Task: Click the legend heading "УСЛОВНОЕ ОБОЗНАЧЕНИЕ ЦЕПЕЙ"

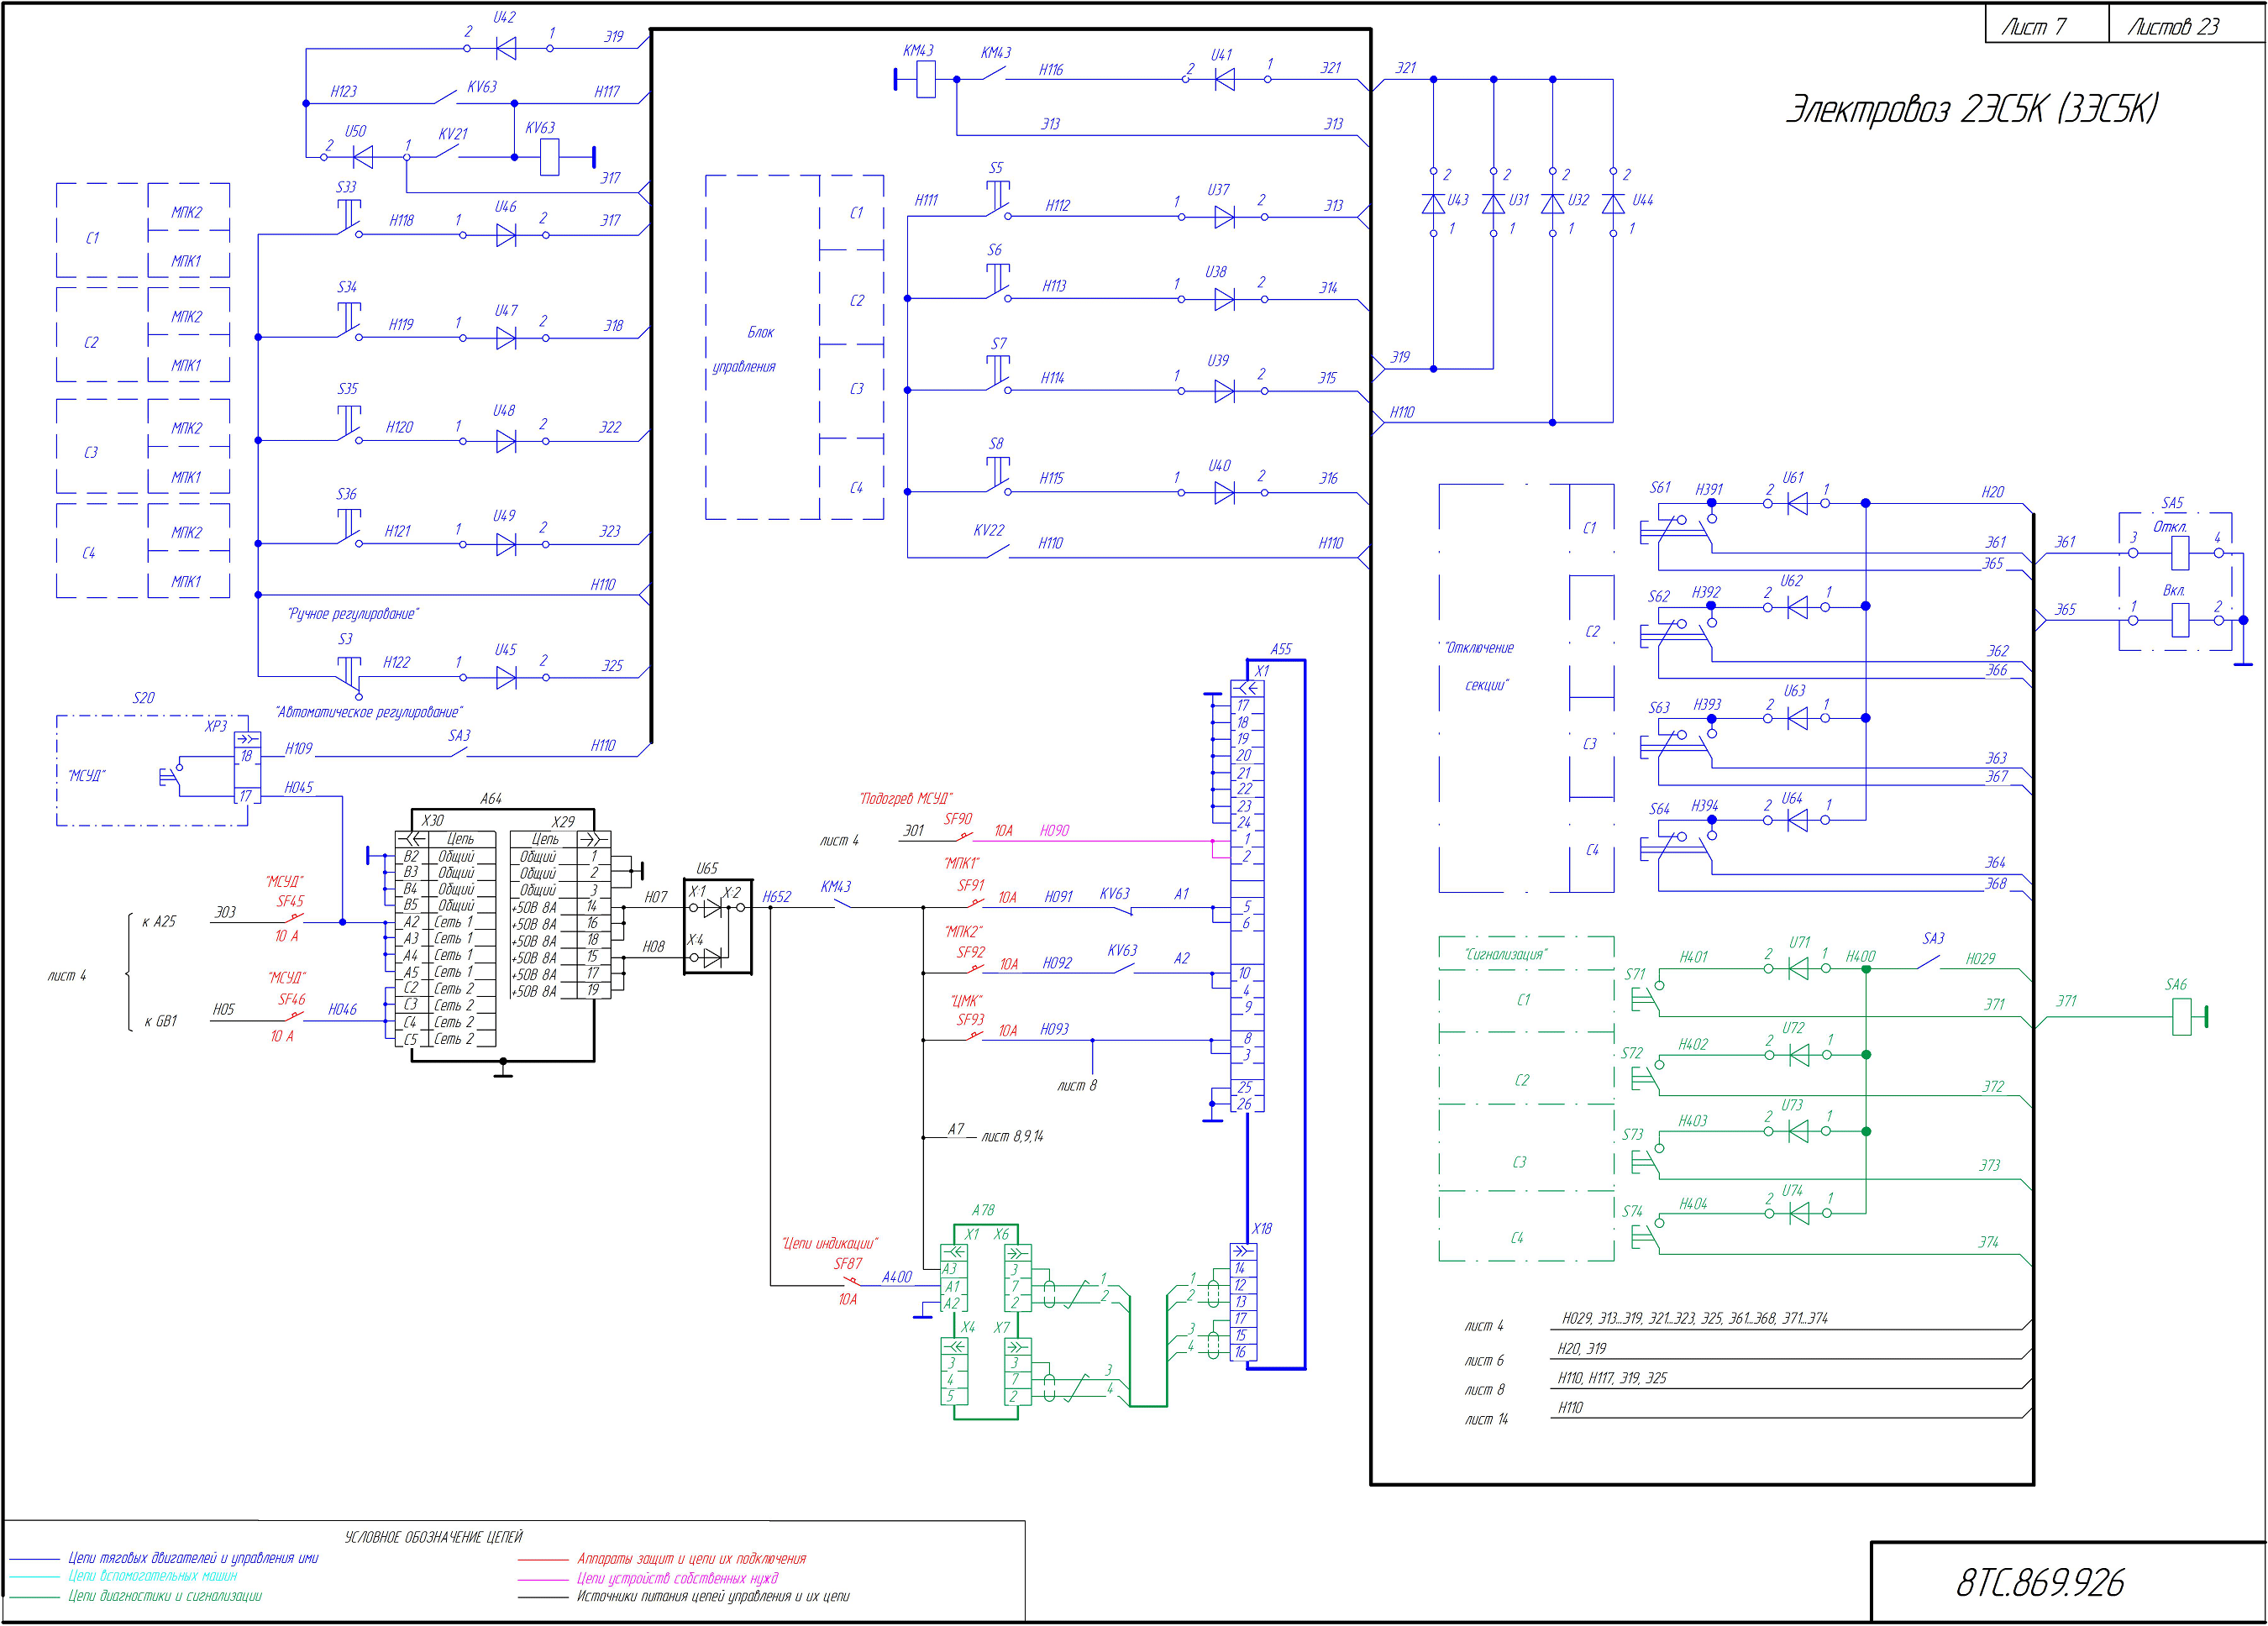Action: tap(433, 1537)
